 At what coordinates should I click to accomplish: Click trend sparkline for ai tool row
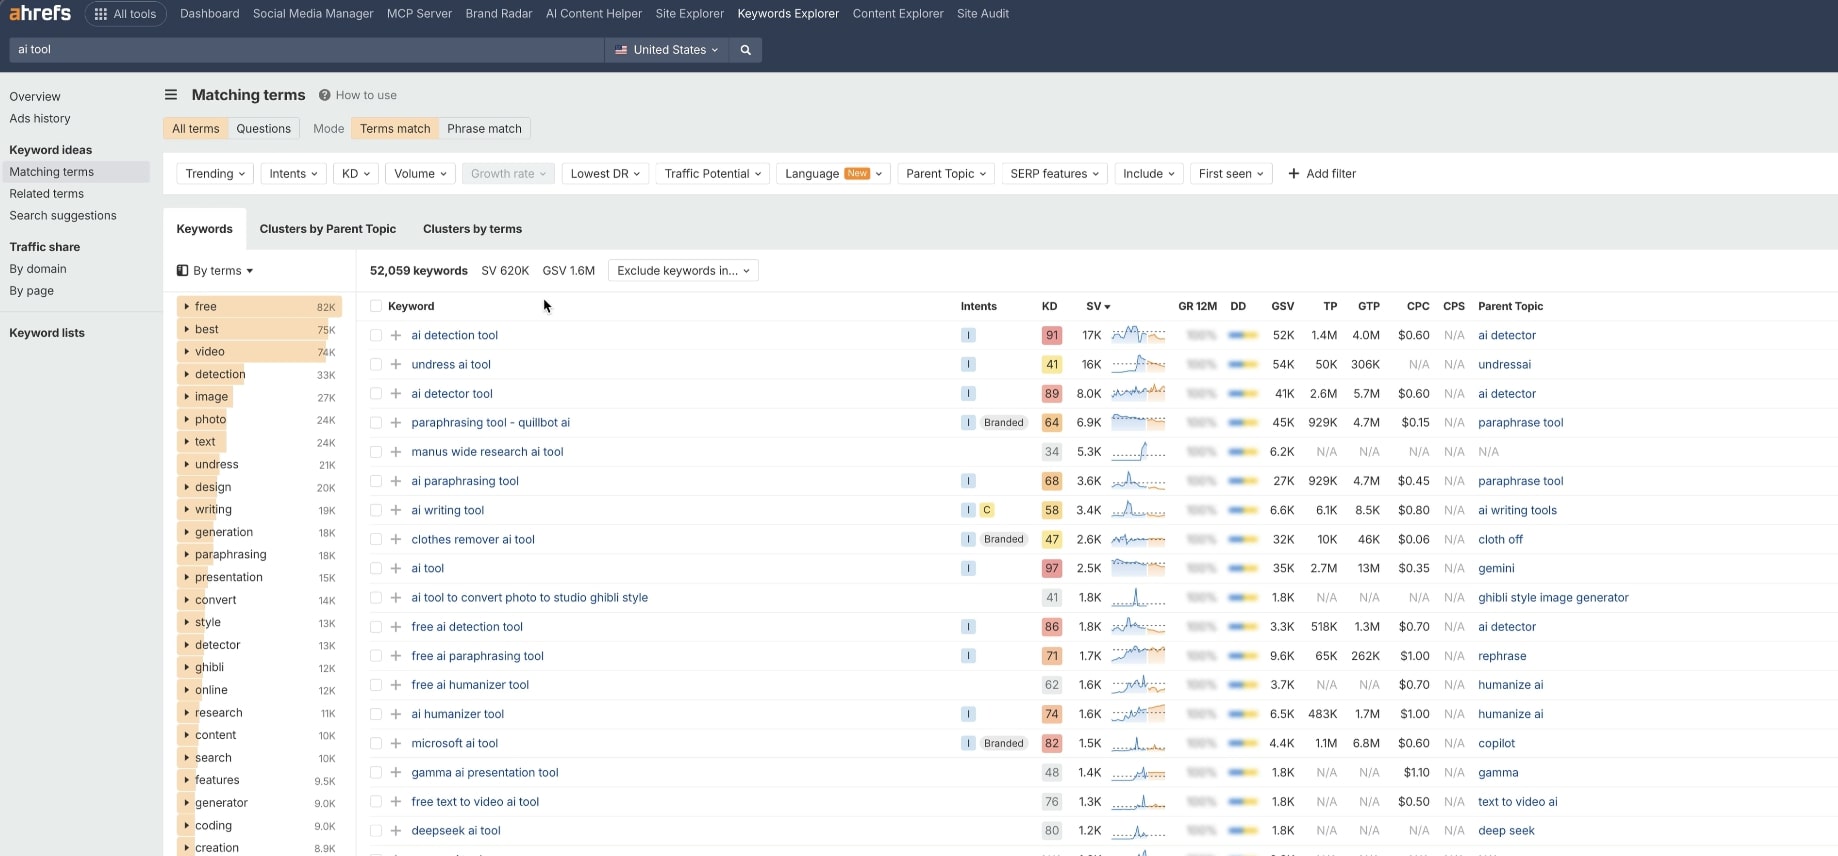(x=1138, y=568)
